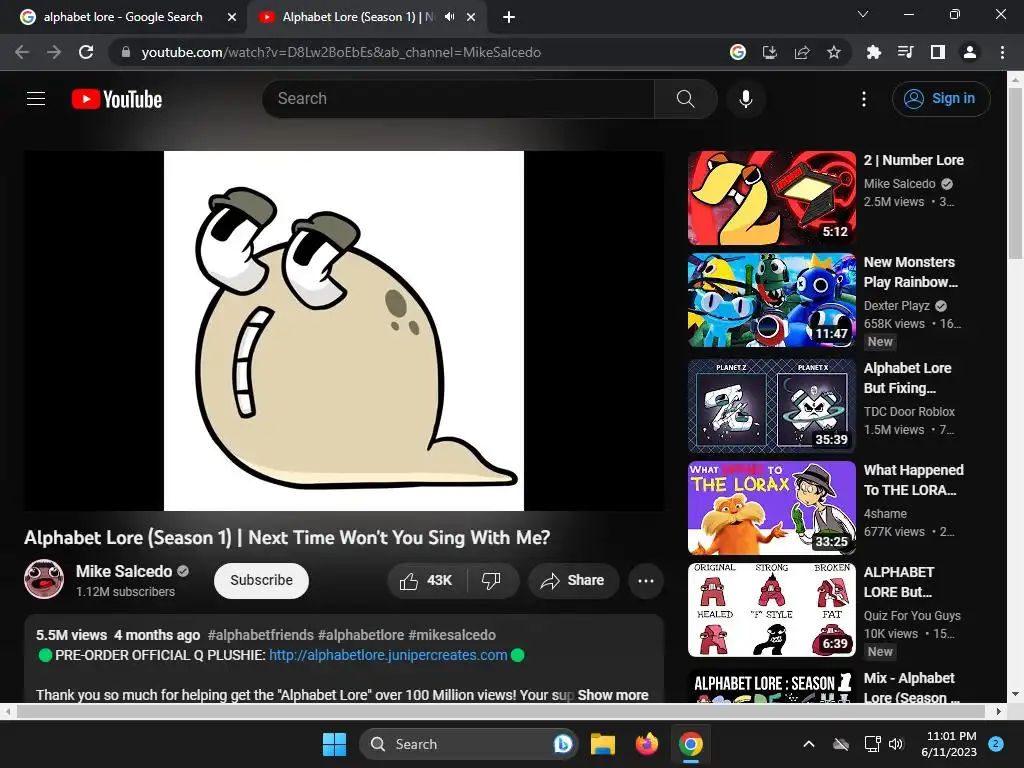
Task: Share this page from address bar
Action: (802, 52)
